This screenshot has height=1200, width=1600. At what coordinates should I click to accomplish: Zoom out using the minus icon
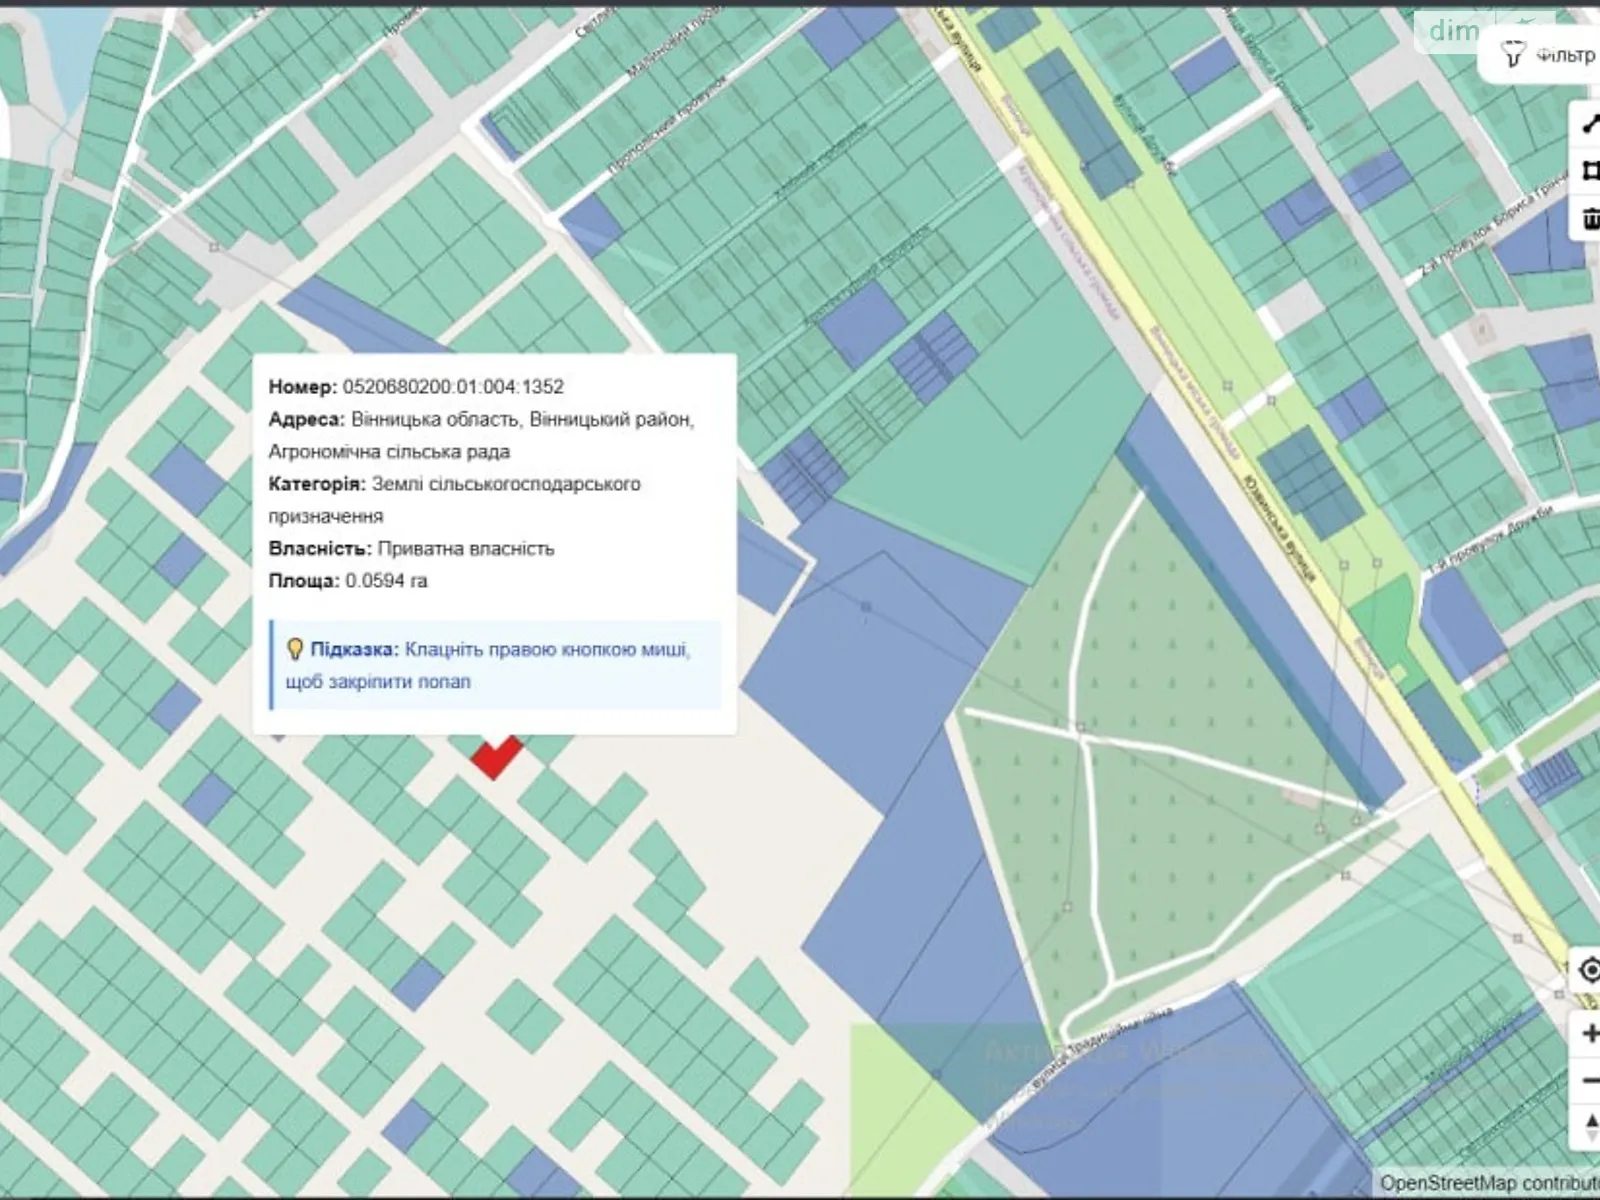[x=1592, y=1080]
